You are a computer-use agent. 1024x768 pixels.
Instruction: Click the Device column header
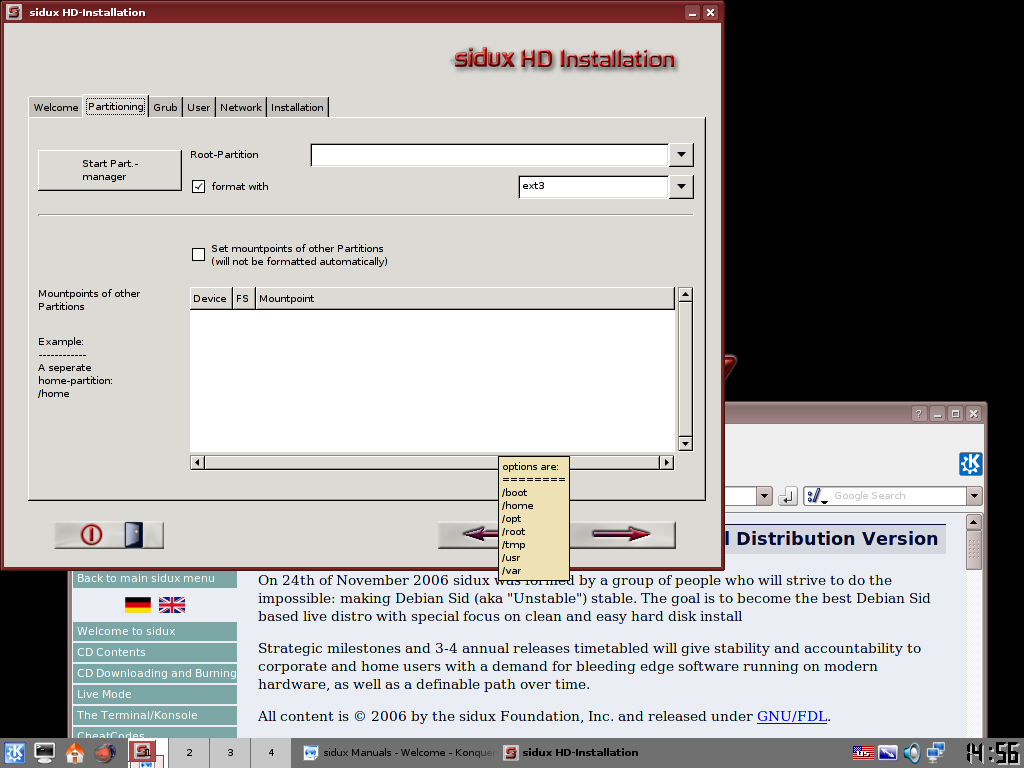tap(210, 298)
